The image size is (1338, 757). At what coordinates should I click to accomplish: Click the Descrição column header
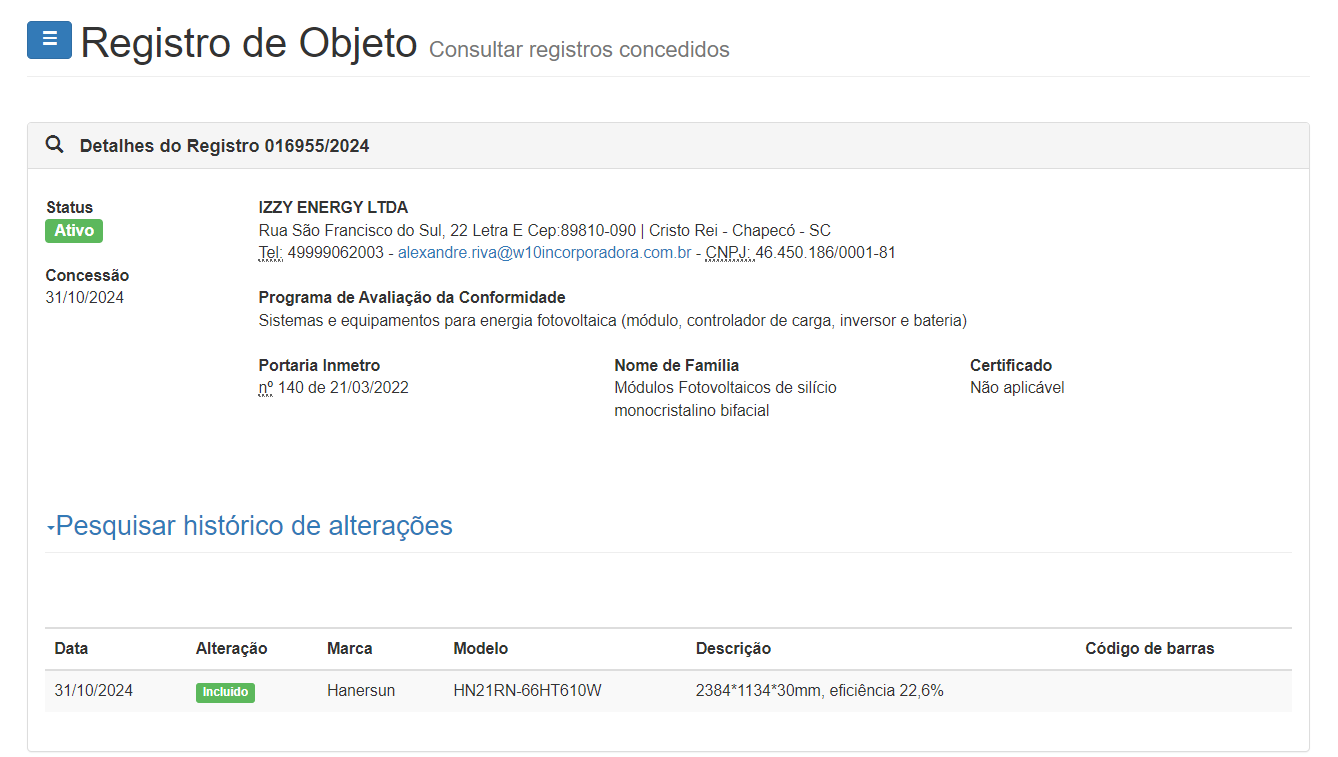(733, 648)
